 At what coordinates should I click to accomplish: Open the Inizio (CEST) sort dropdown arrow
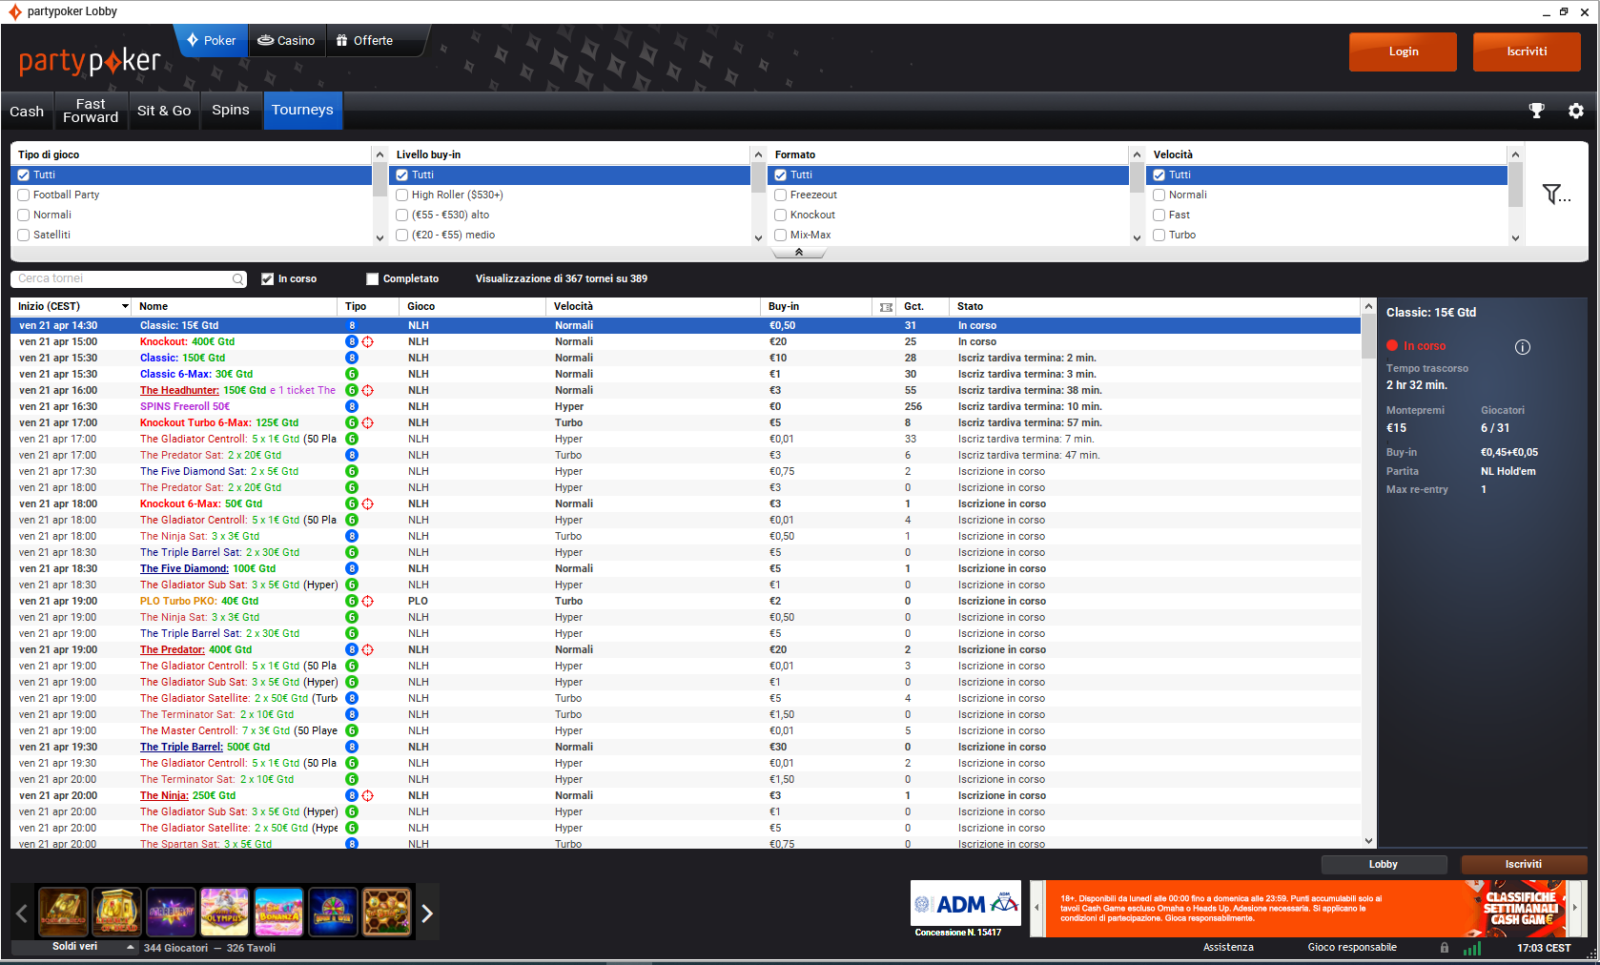[125, 307]
